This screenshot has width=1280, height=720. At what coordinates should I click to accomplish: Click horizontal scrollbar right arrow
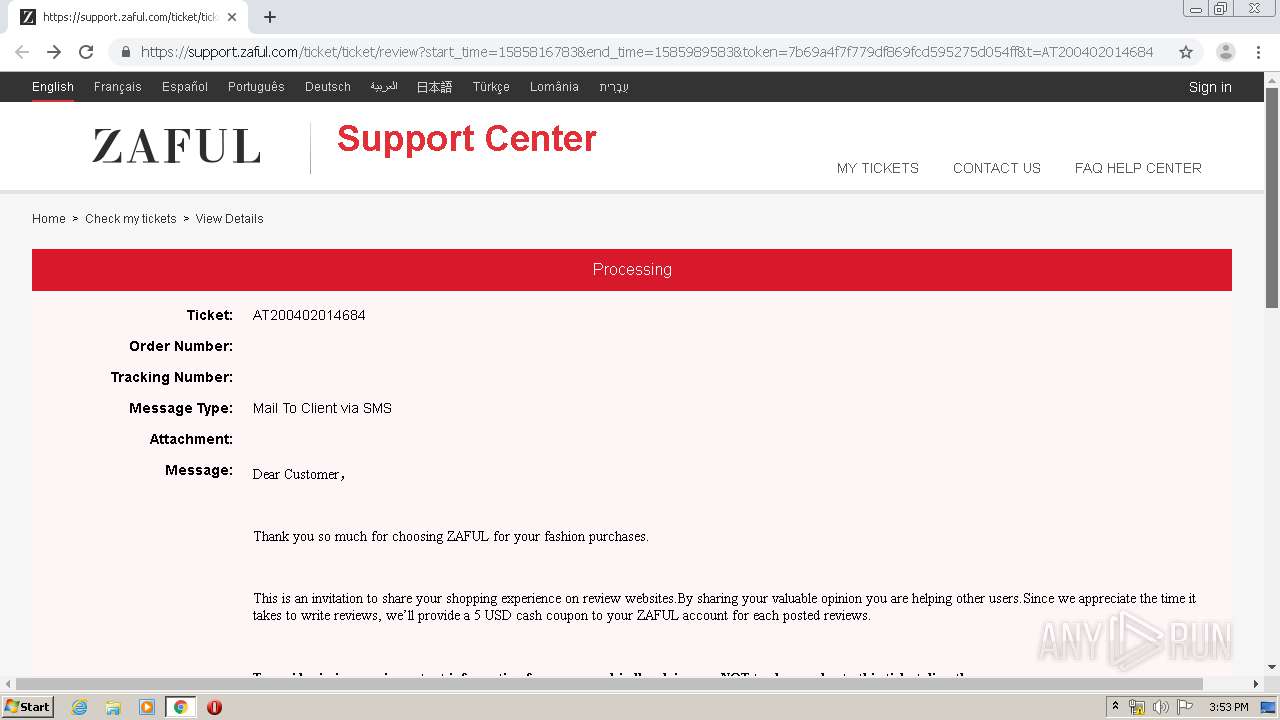pyautogui.click(x=1257, y=684)
